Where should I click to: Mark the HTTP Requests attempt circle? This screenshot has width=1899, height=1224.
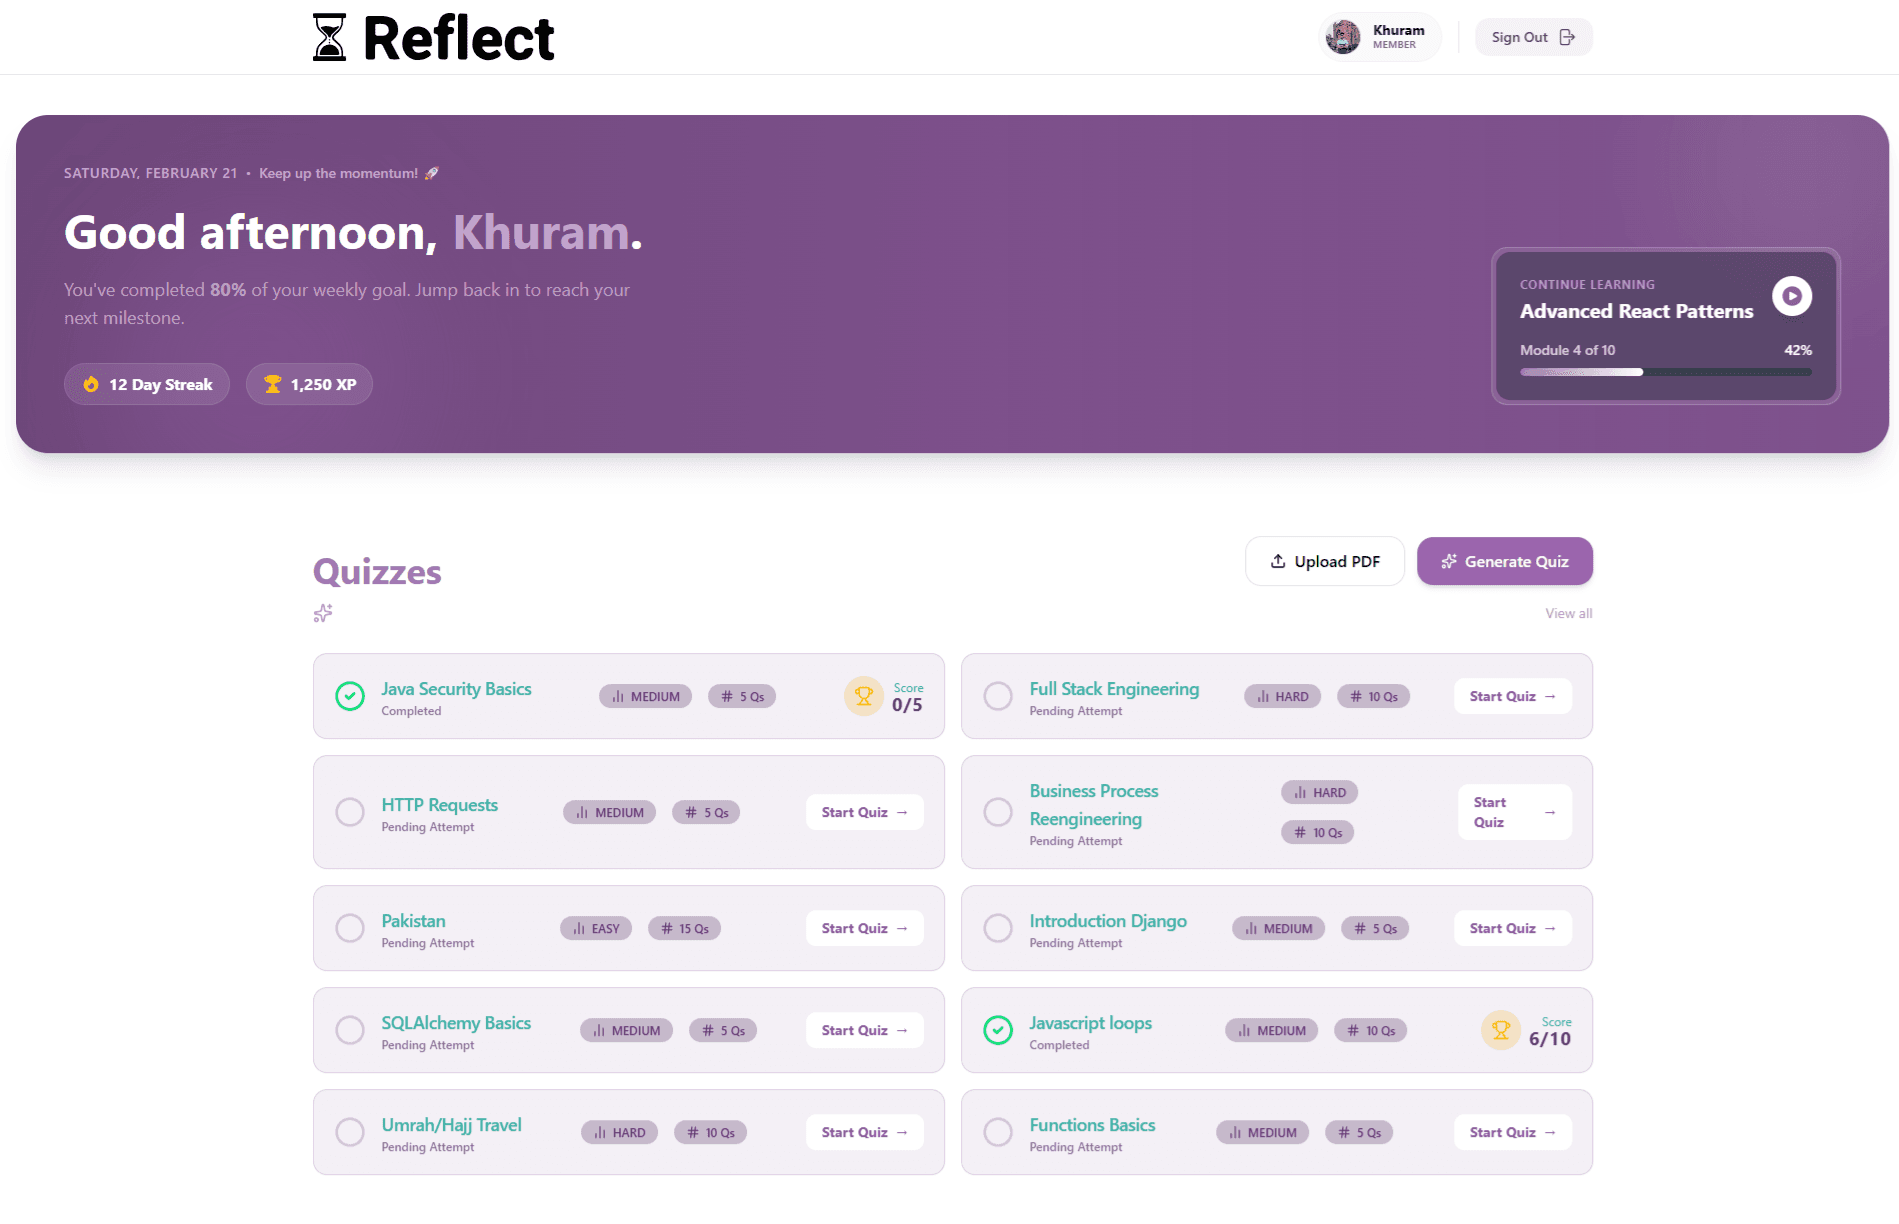pos(349,812)
